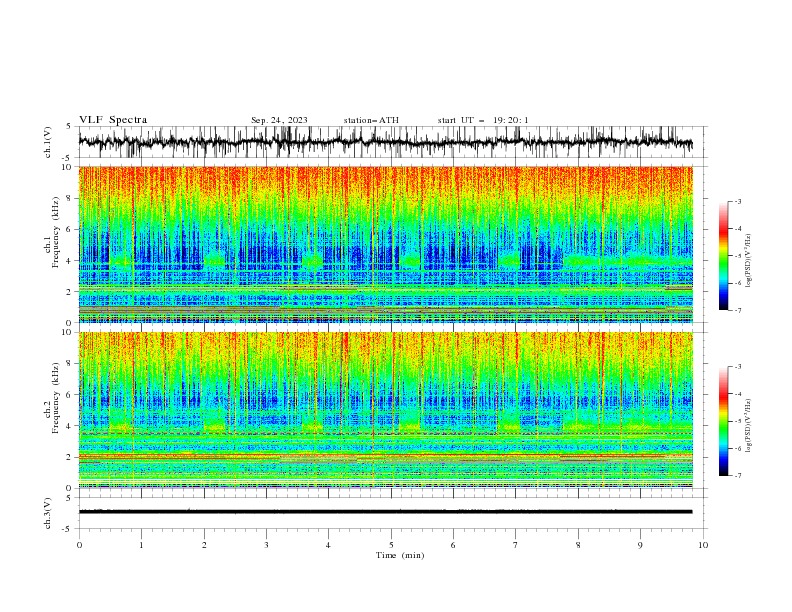Click the ch.2 spectrogram panel
This screenshot has width=792, height=612.
pyautogui.click(x=385, y=410)
